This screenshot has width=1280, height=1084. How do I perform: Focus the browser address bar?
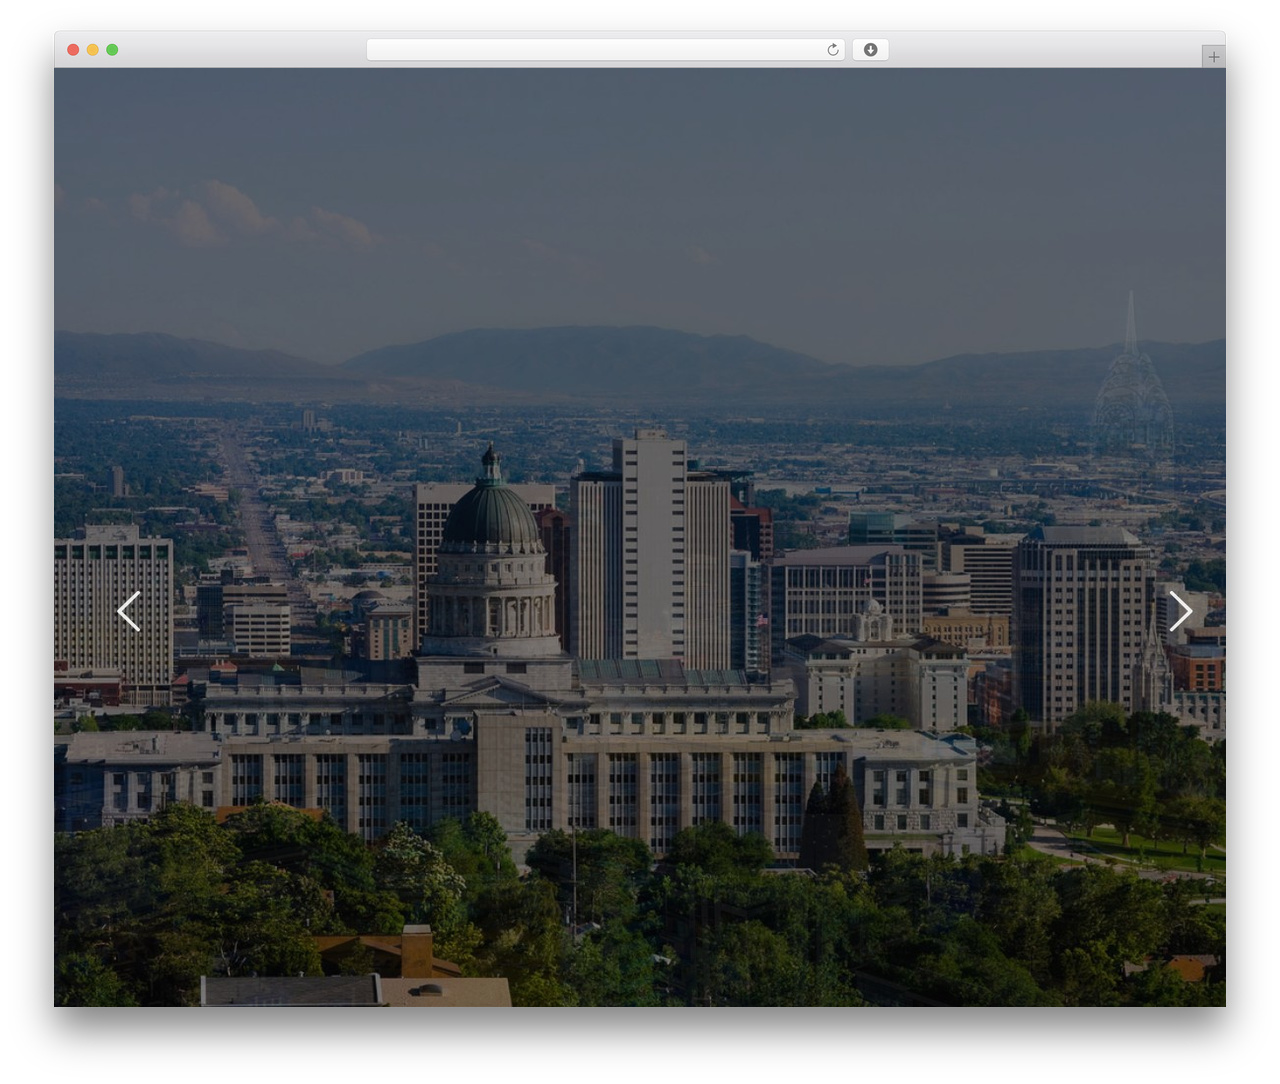(x=605, y=50)
